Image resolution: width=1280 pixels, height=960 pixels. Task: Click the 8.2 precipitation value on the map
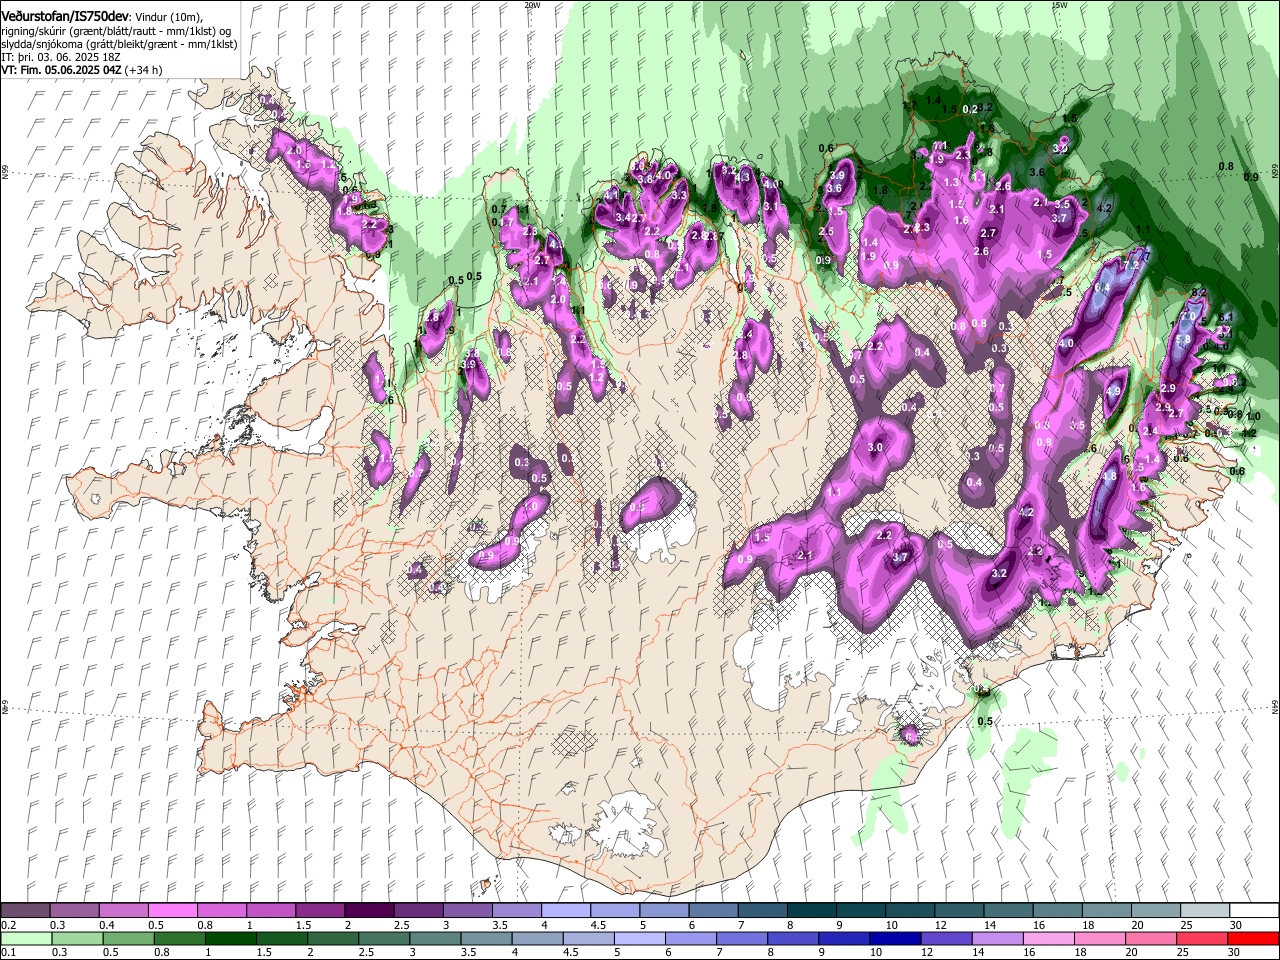click(1199, 292)
